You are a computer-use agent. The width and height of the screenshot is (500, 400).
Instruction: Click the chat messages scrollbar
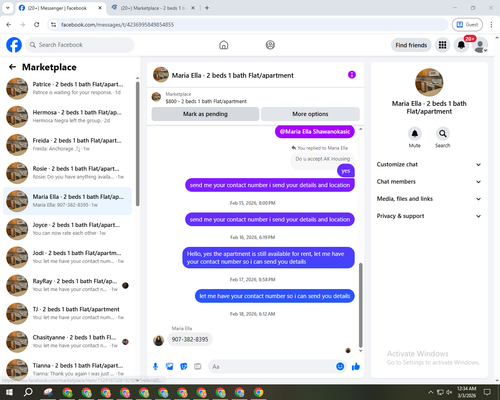360,305
